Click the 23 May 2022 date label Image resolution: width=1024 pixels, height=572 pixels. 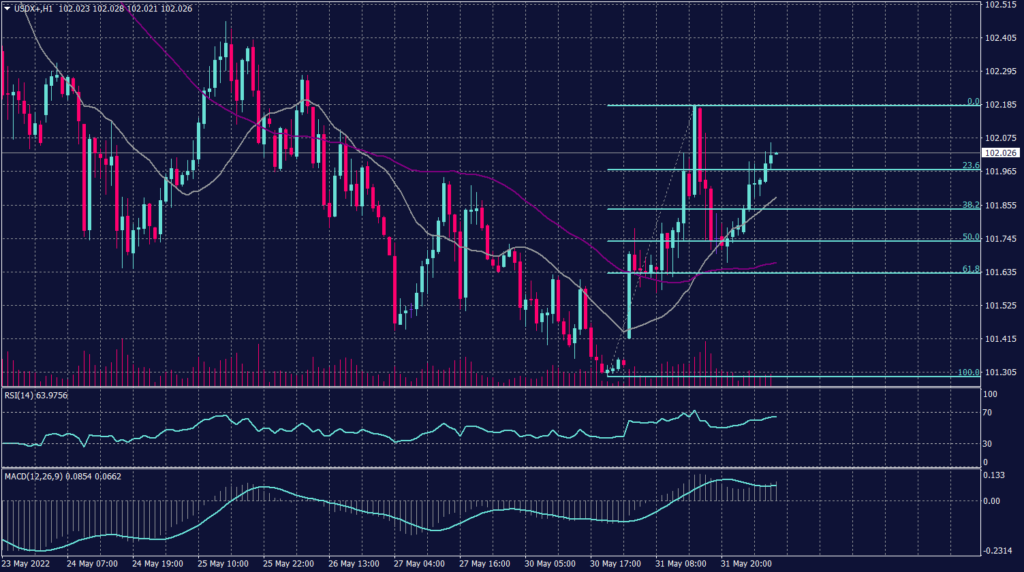pos(26,564)
